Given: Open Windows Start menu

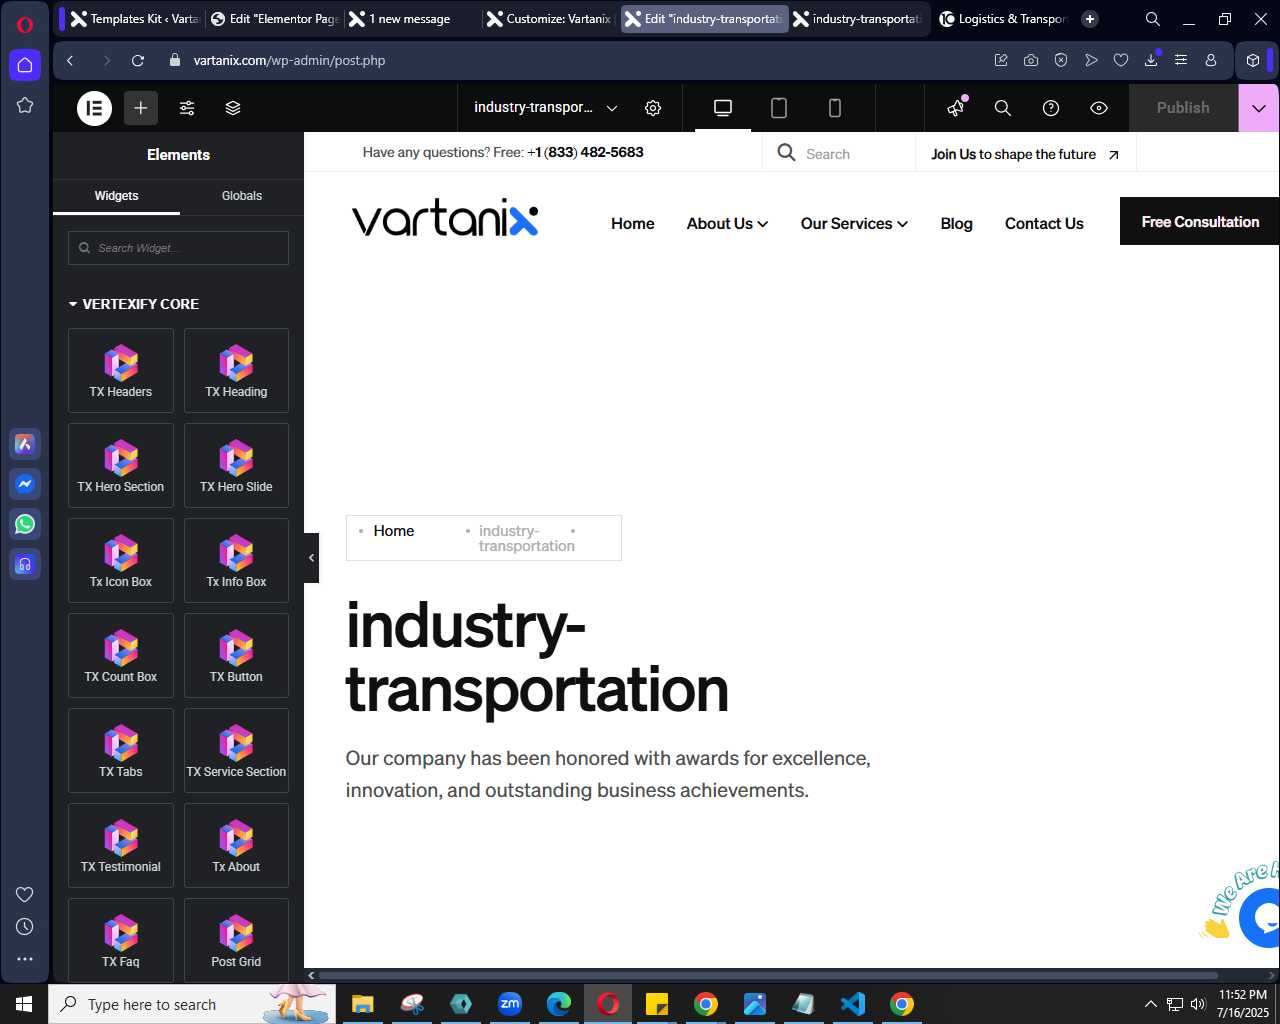Looking at the screenshot, I should [24, 1004].
